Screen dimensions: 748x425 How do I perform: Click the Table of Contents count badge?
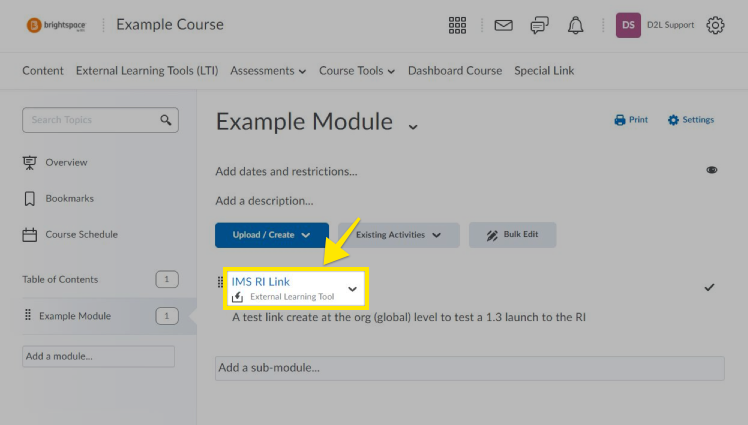[167, 280]
